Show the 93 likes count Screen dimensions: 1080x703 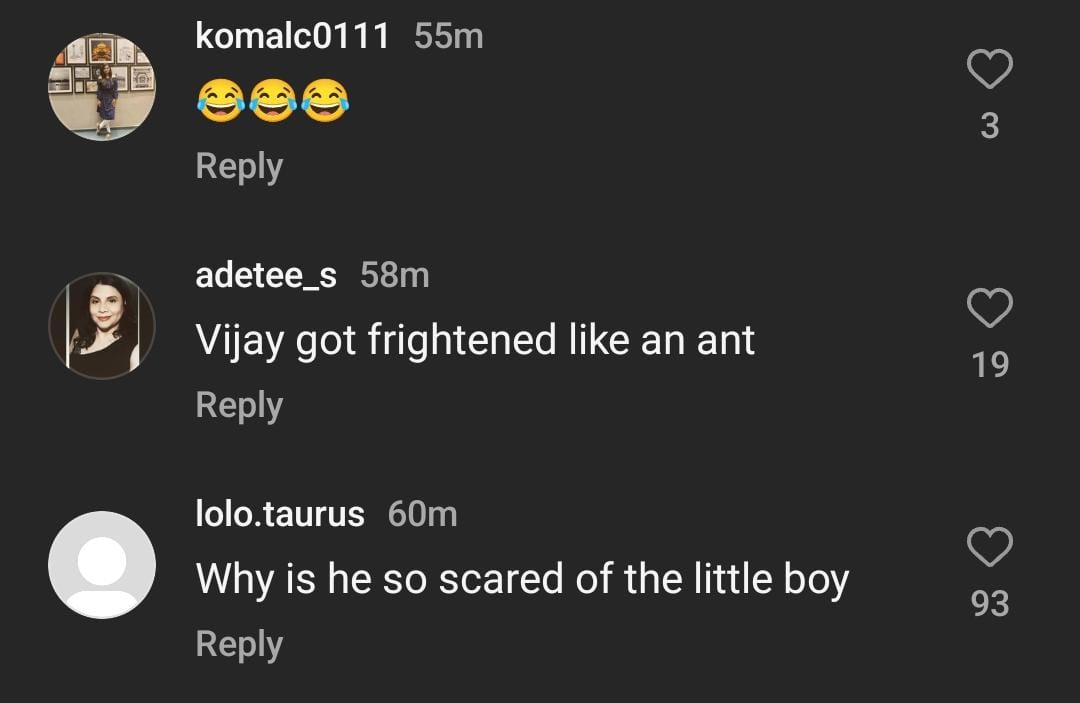990,604
